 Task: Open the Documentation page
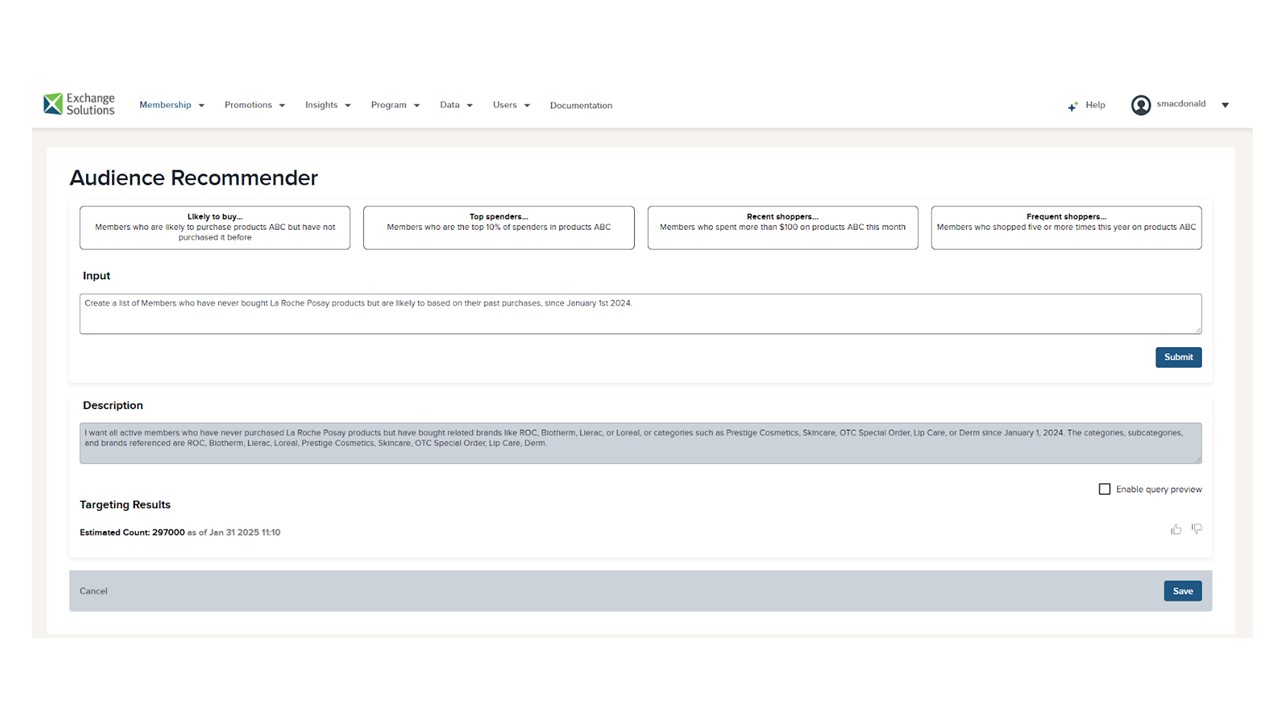point(580,105)
